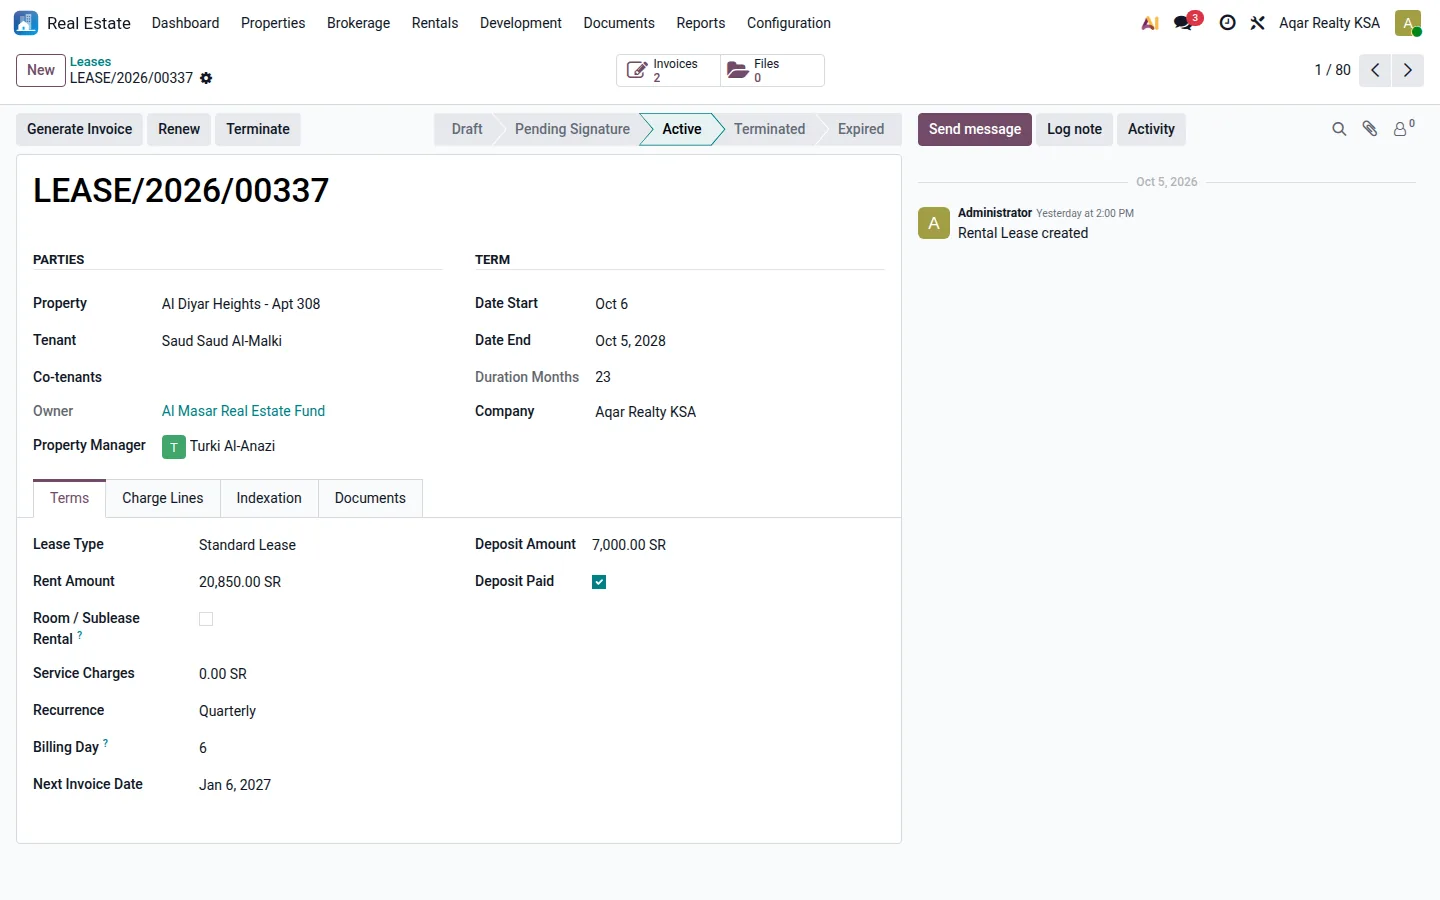Image resolution: width=1440 pixels, height=900 pixels.
Task: Go to previous record arrow
Action: 1375,70
